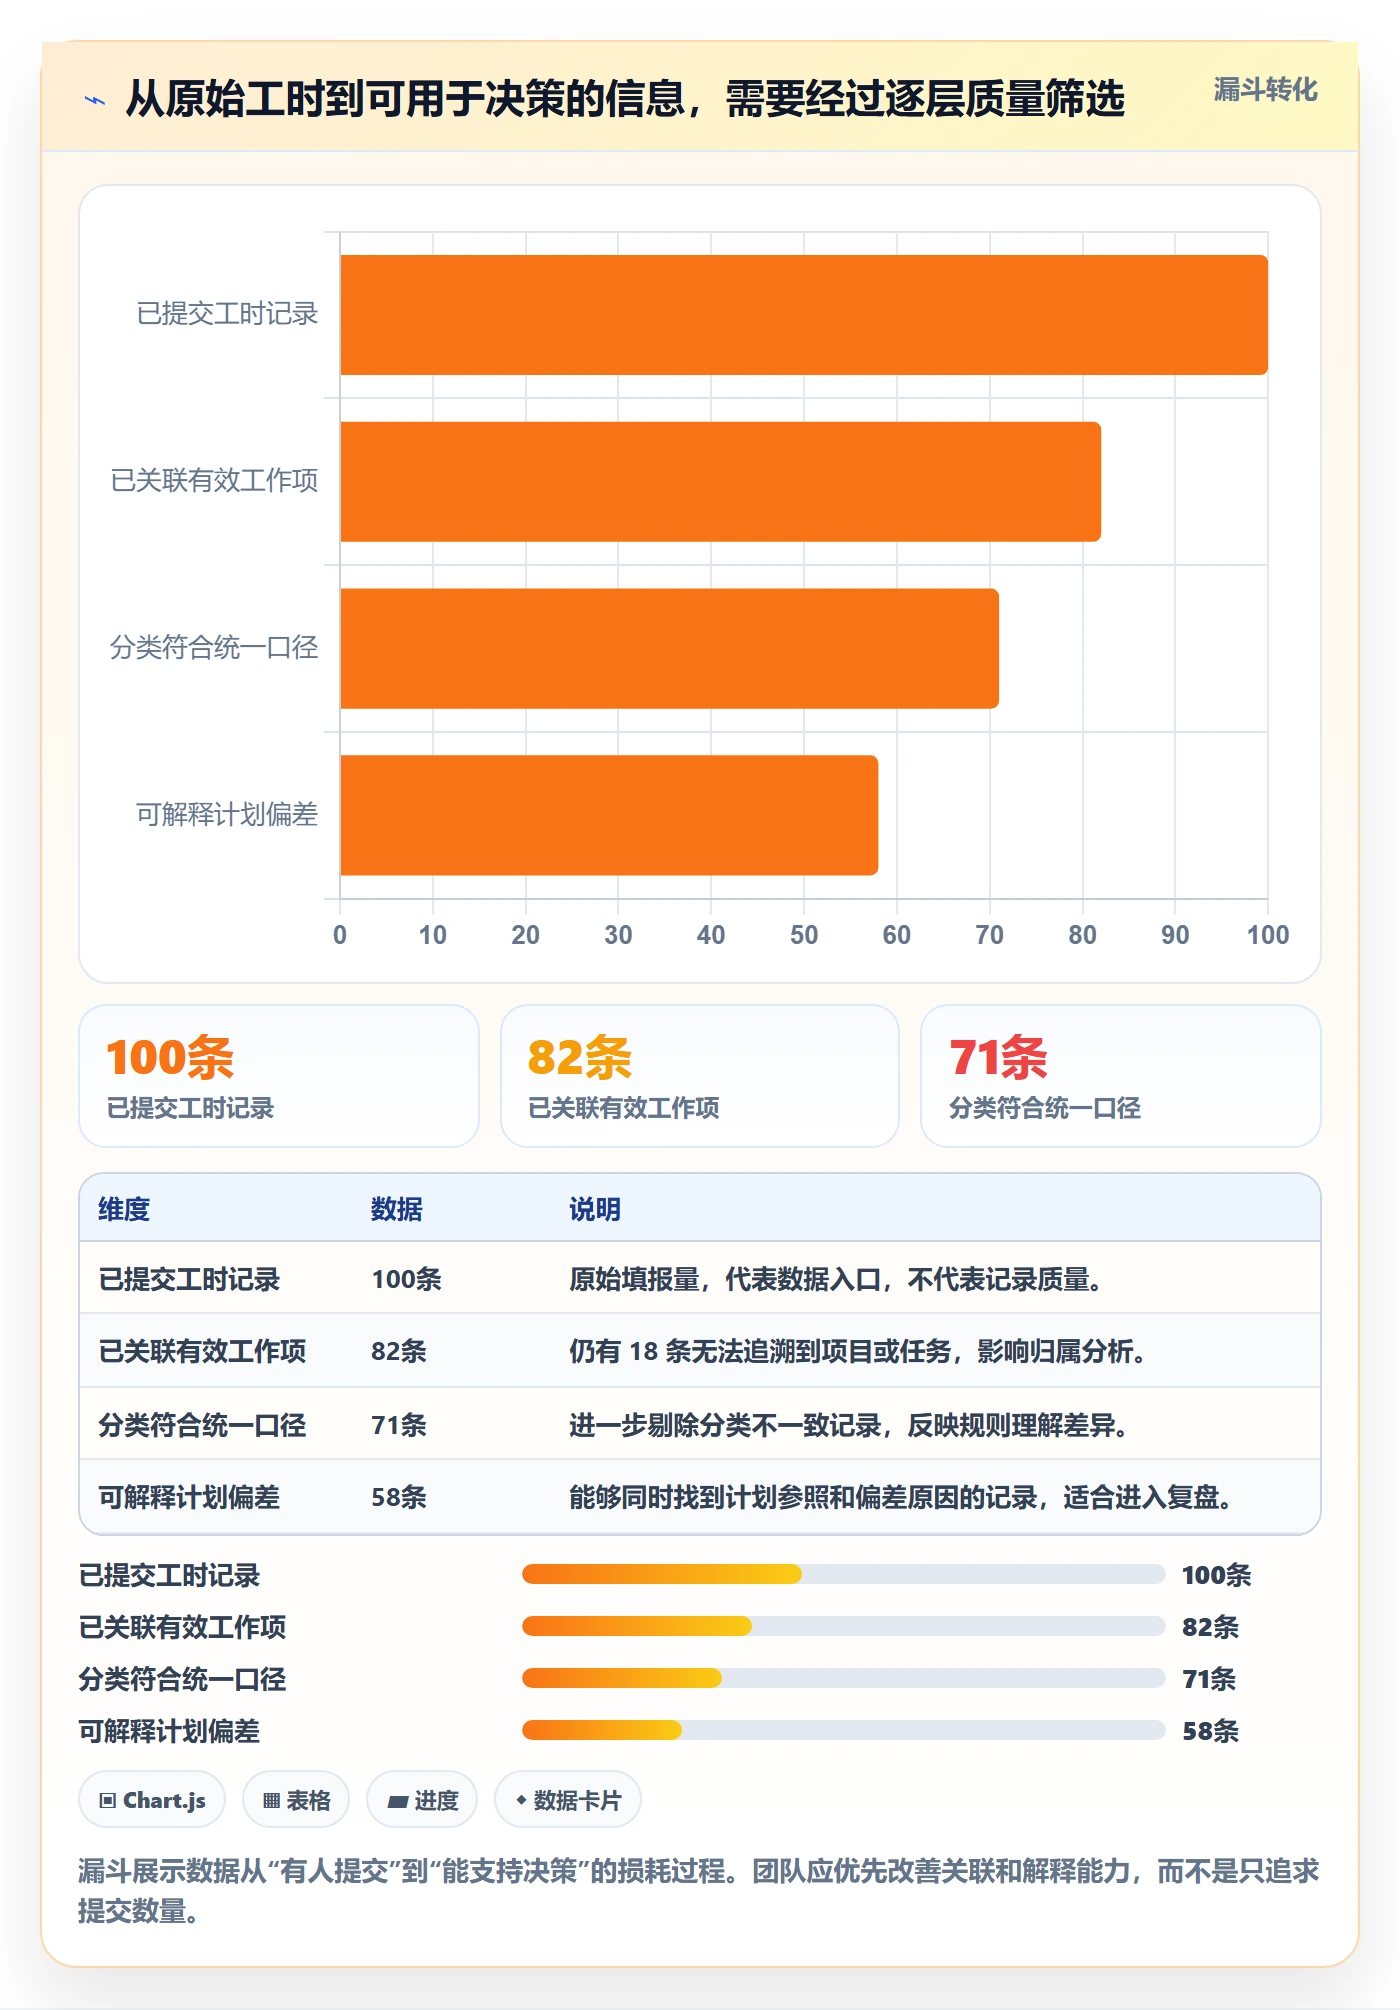The image size is (1400, 2010).
Task: Click the footer summary paragraph
Action: tap(699, 1890)
